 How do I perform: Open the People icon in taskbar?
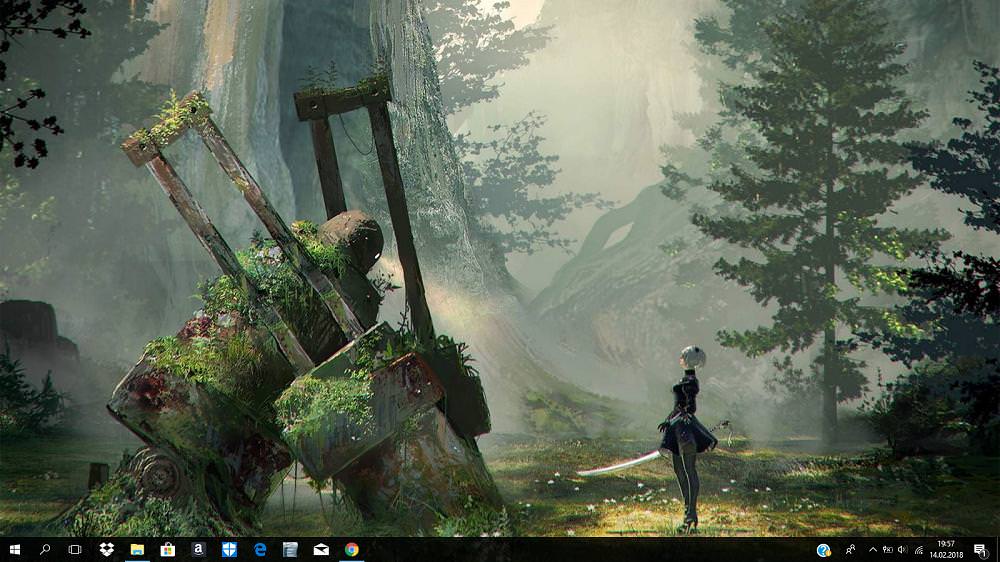pyautogui.click(x=851, y=549)
